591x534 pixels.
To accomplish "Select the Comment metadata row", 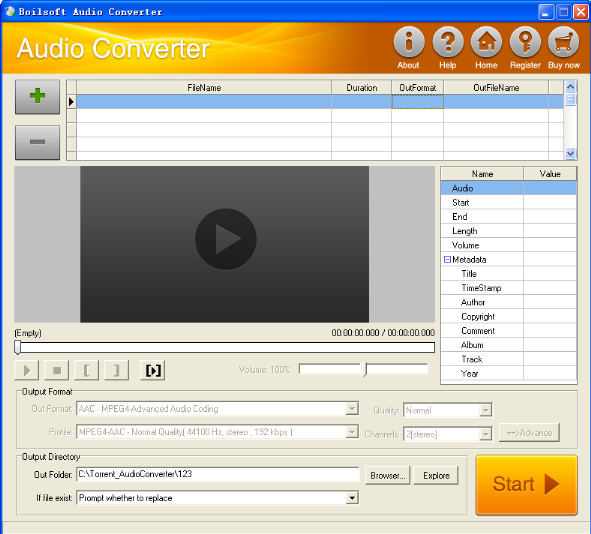I will point(508,331).
